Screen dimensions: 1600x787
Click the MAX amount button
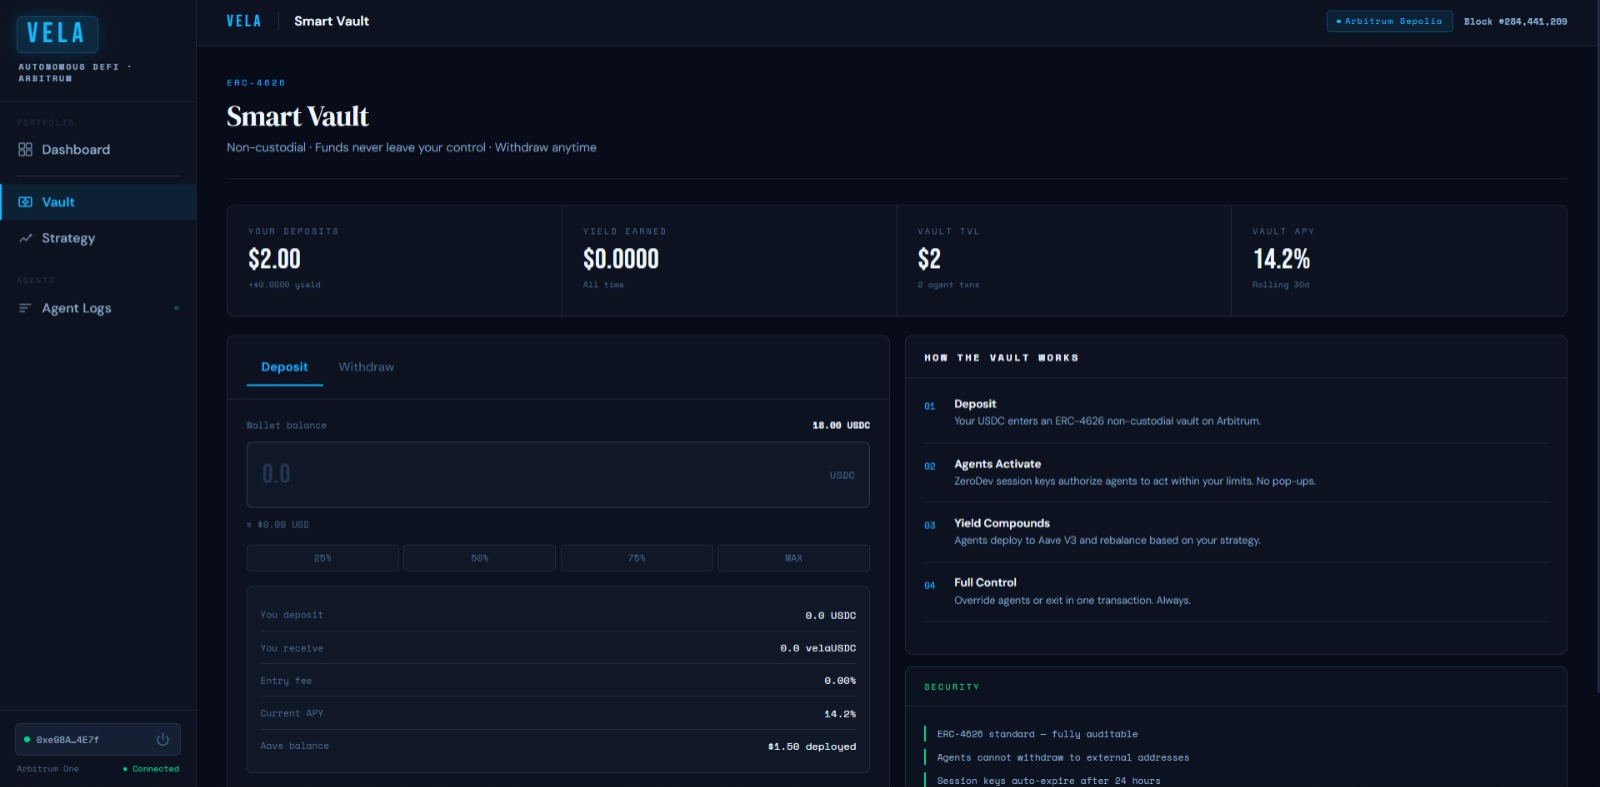tap(794, 558)
